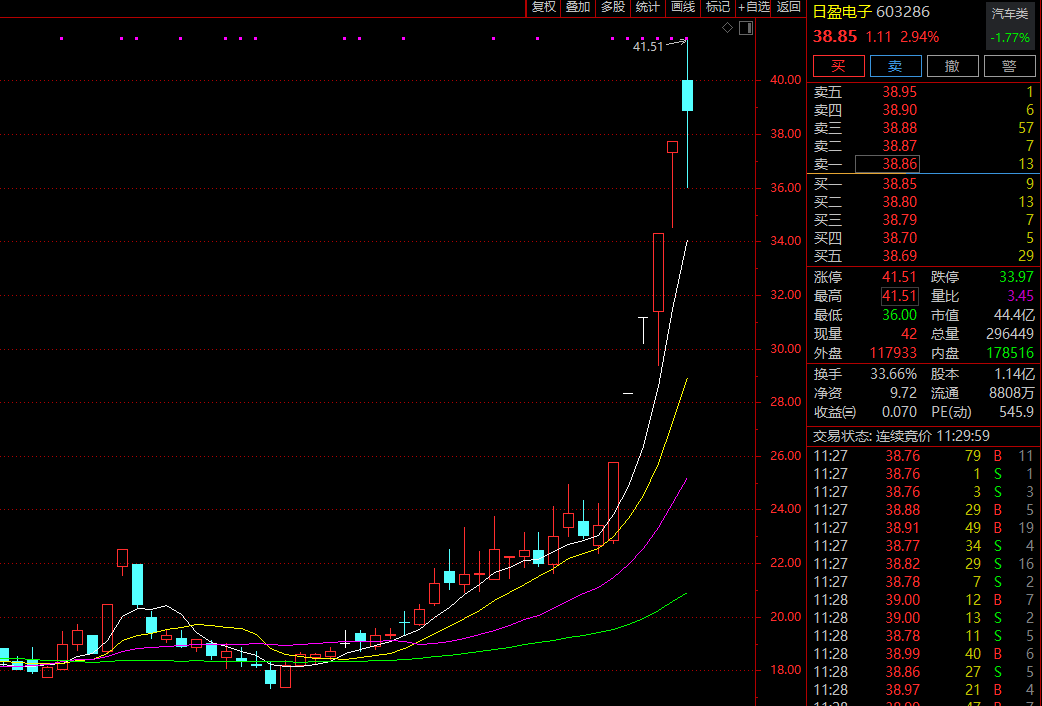Open the 统计 statistics tool

(x=648, y=7)
